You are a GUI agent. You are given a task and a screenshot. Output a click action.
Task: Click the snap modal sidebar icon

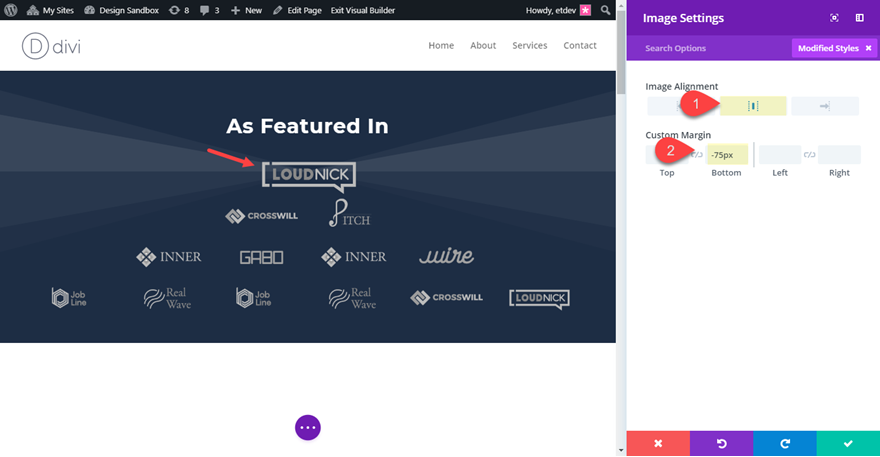pos(859,18)
